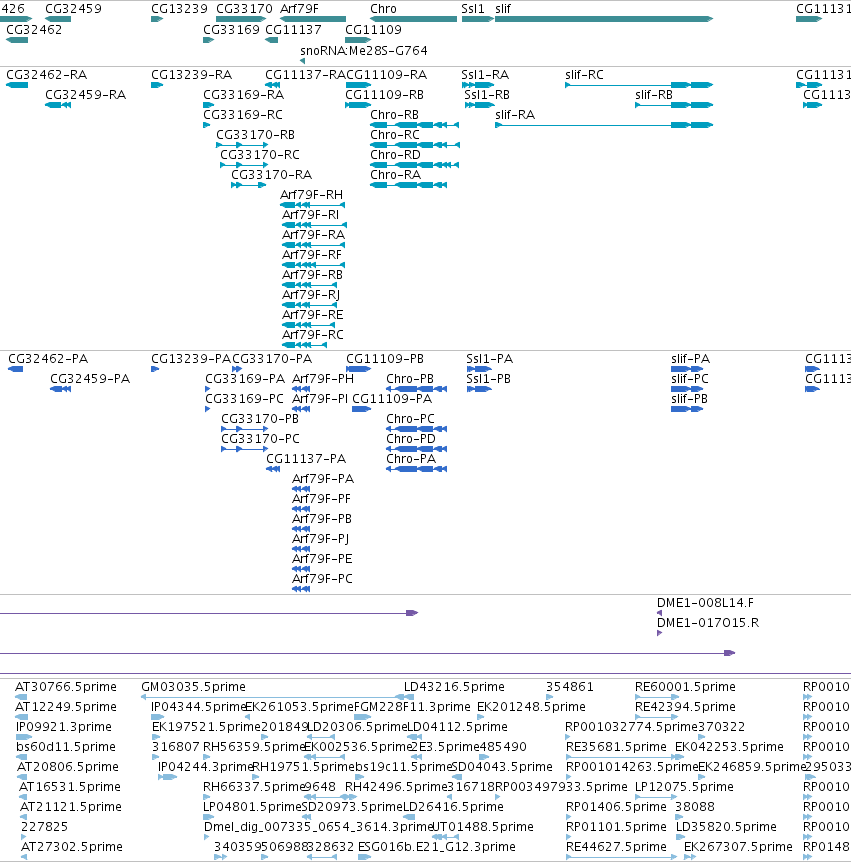Open the Chro gene label
This screenshot has width=851, height=862.
[383, 9]
